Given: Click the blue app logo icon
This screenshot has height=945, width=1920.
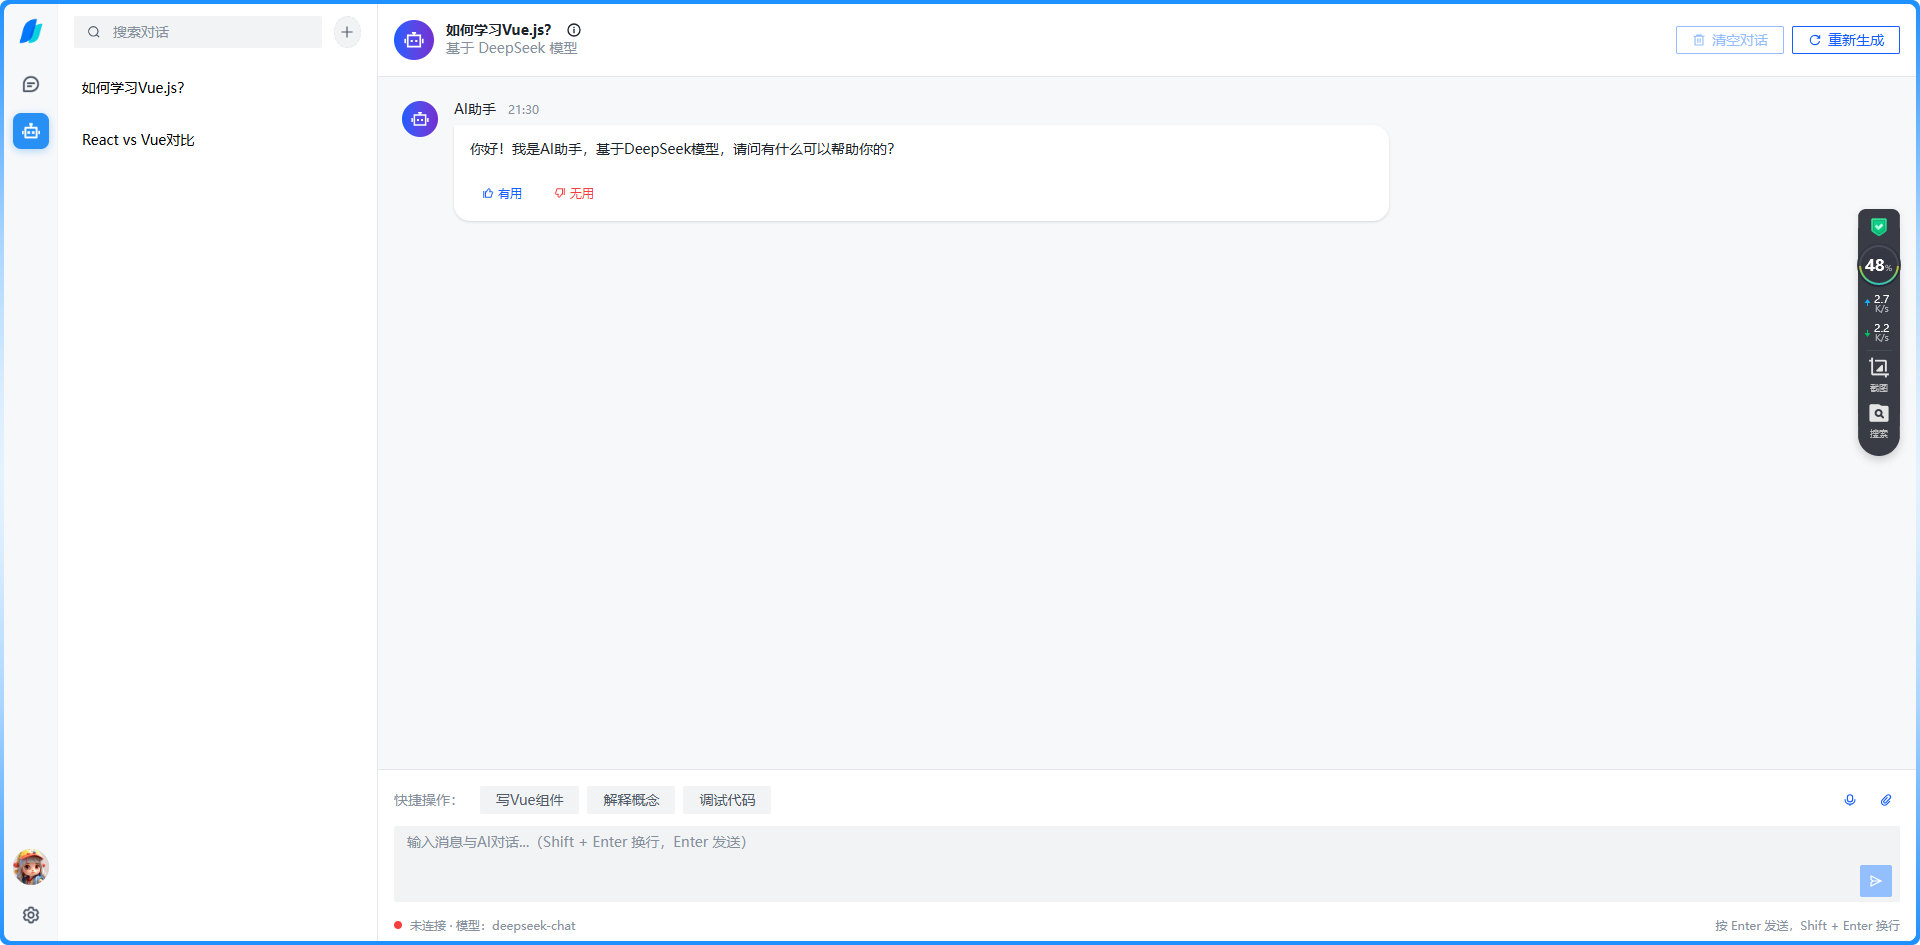Looking at the screenshot, I should [x=31, y=32].
